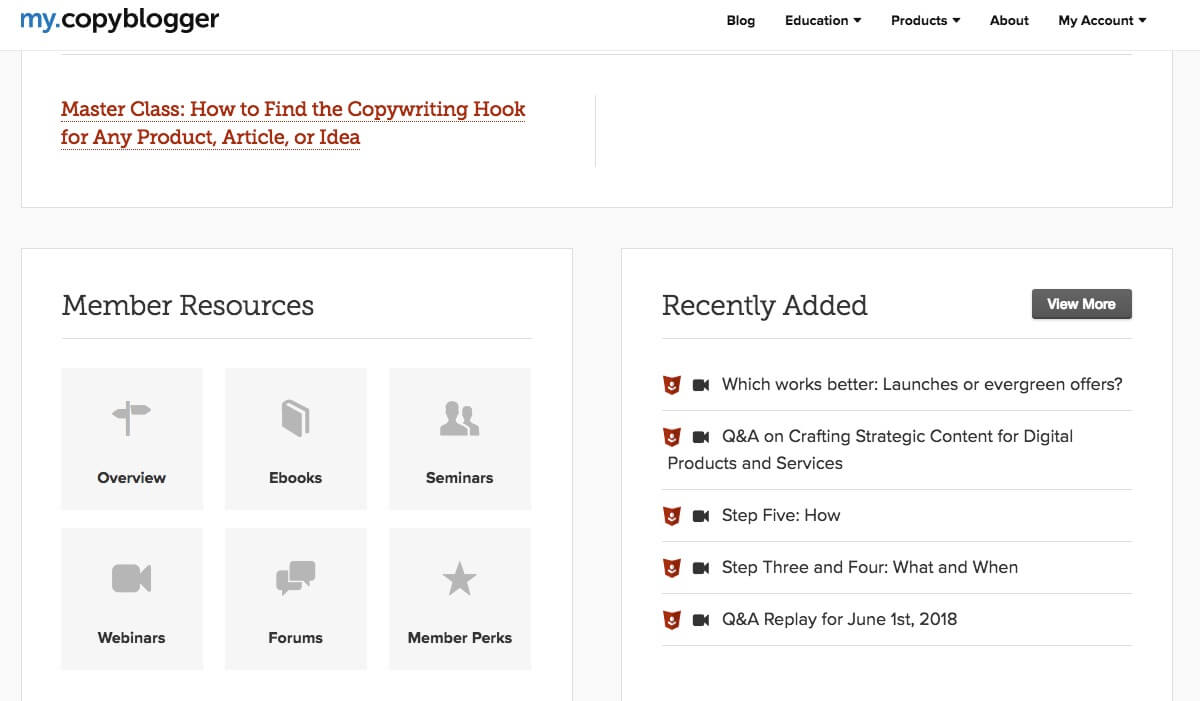The width and height of the screenshot is (1200, 701).
Task: Click the red shield badge beside 'Step Three and Four'
Action: (672, 567)
